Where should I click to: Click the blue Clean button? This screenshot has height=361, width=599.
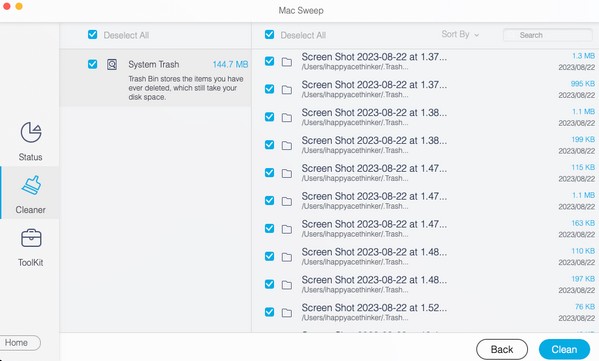click(564, 349)
